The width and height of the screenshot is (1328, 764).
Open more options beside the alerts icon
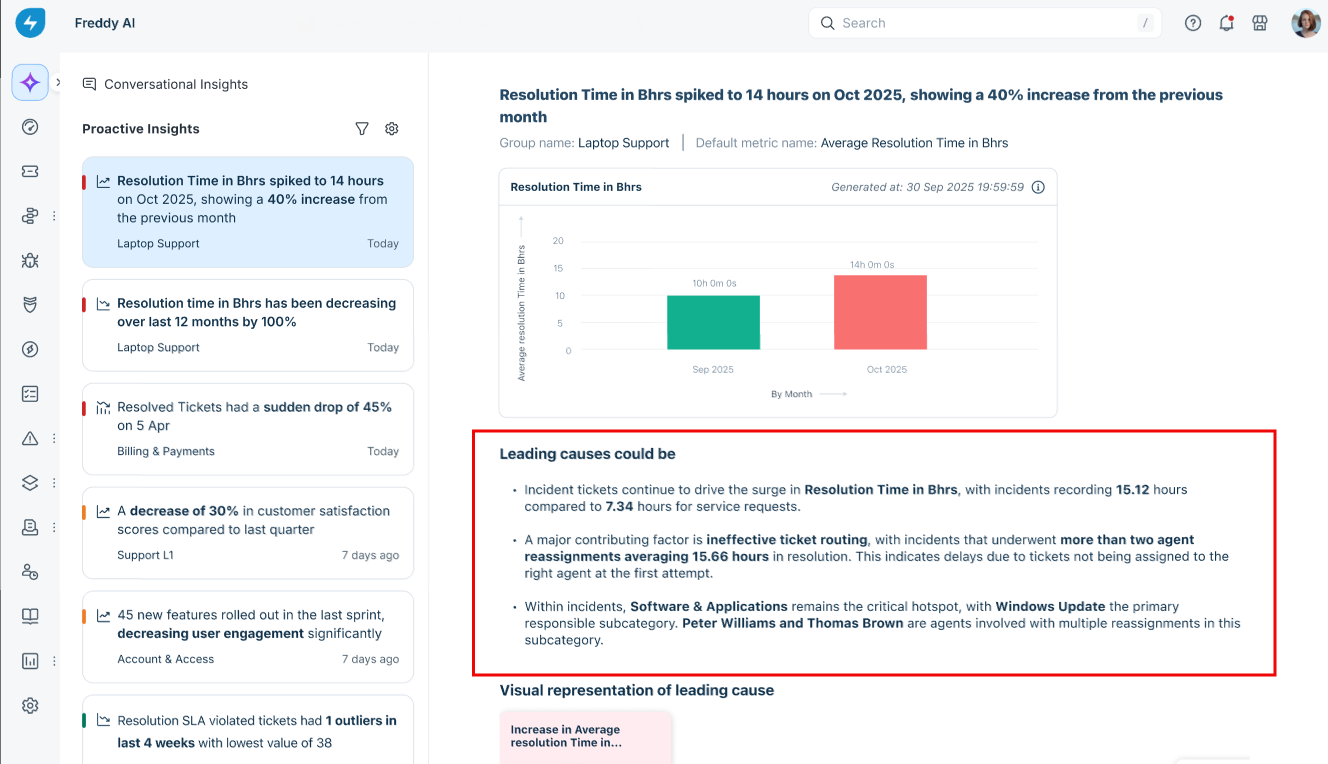54,438
